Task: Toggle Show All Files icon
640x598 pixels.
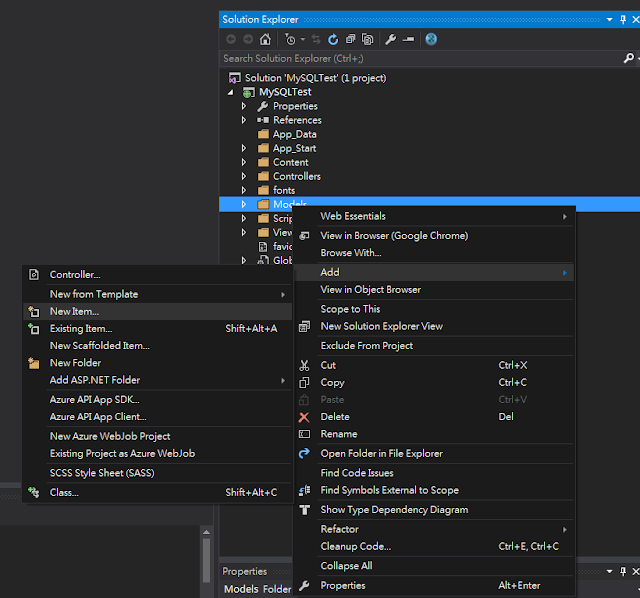Action: point(367,39)
